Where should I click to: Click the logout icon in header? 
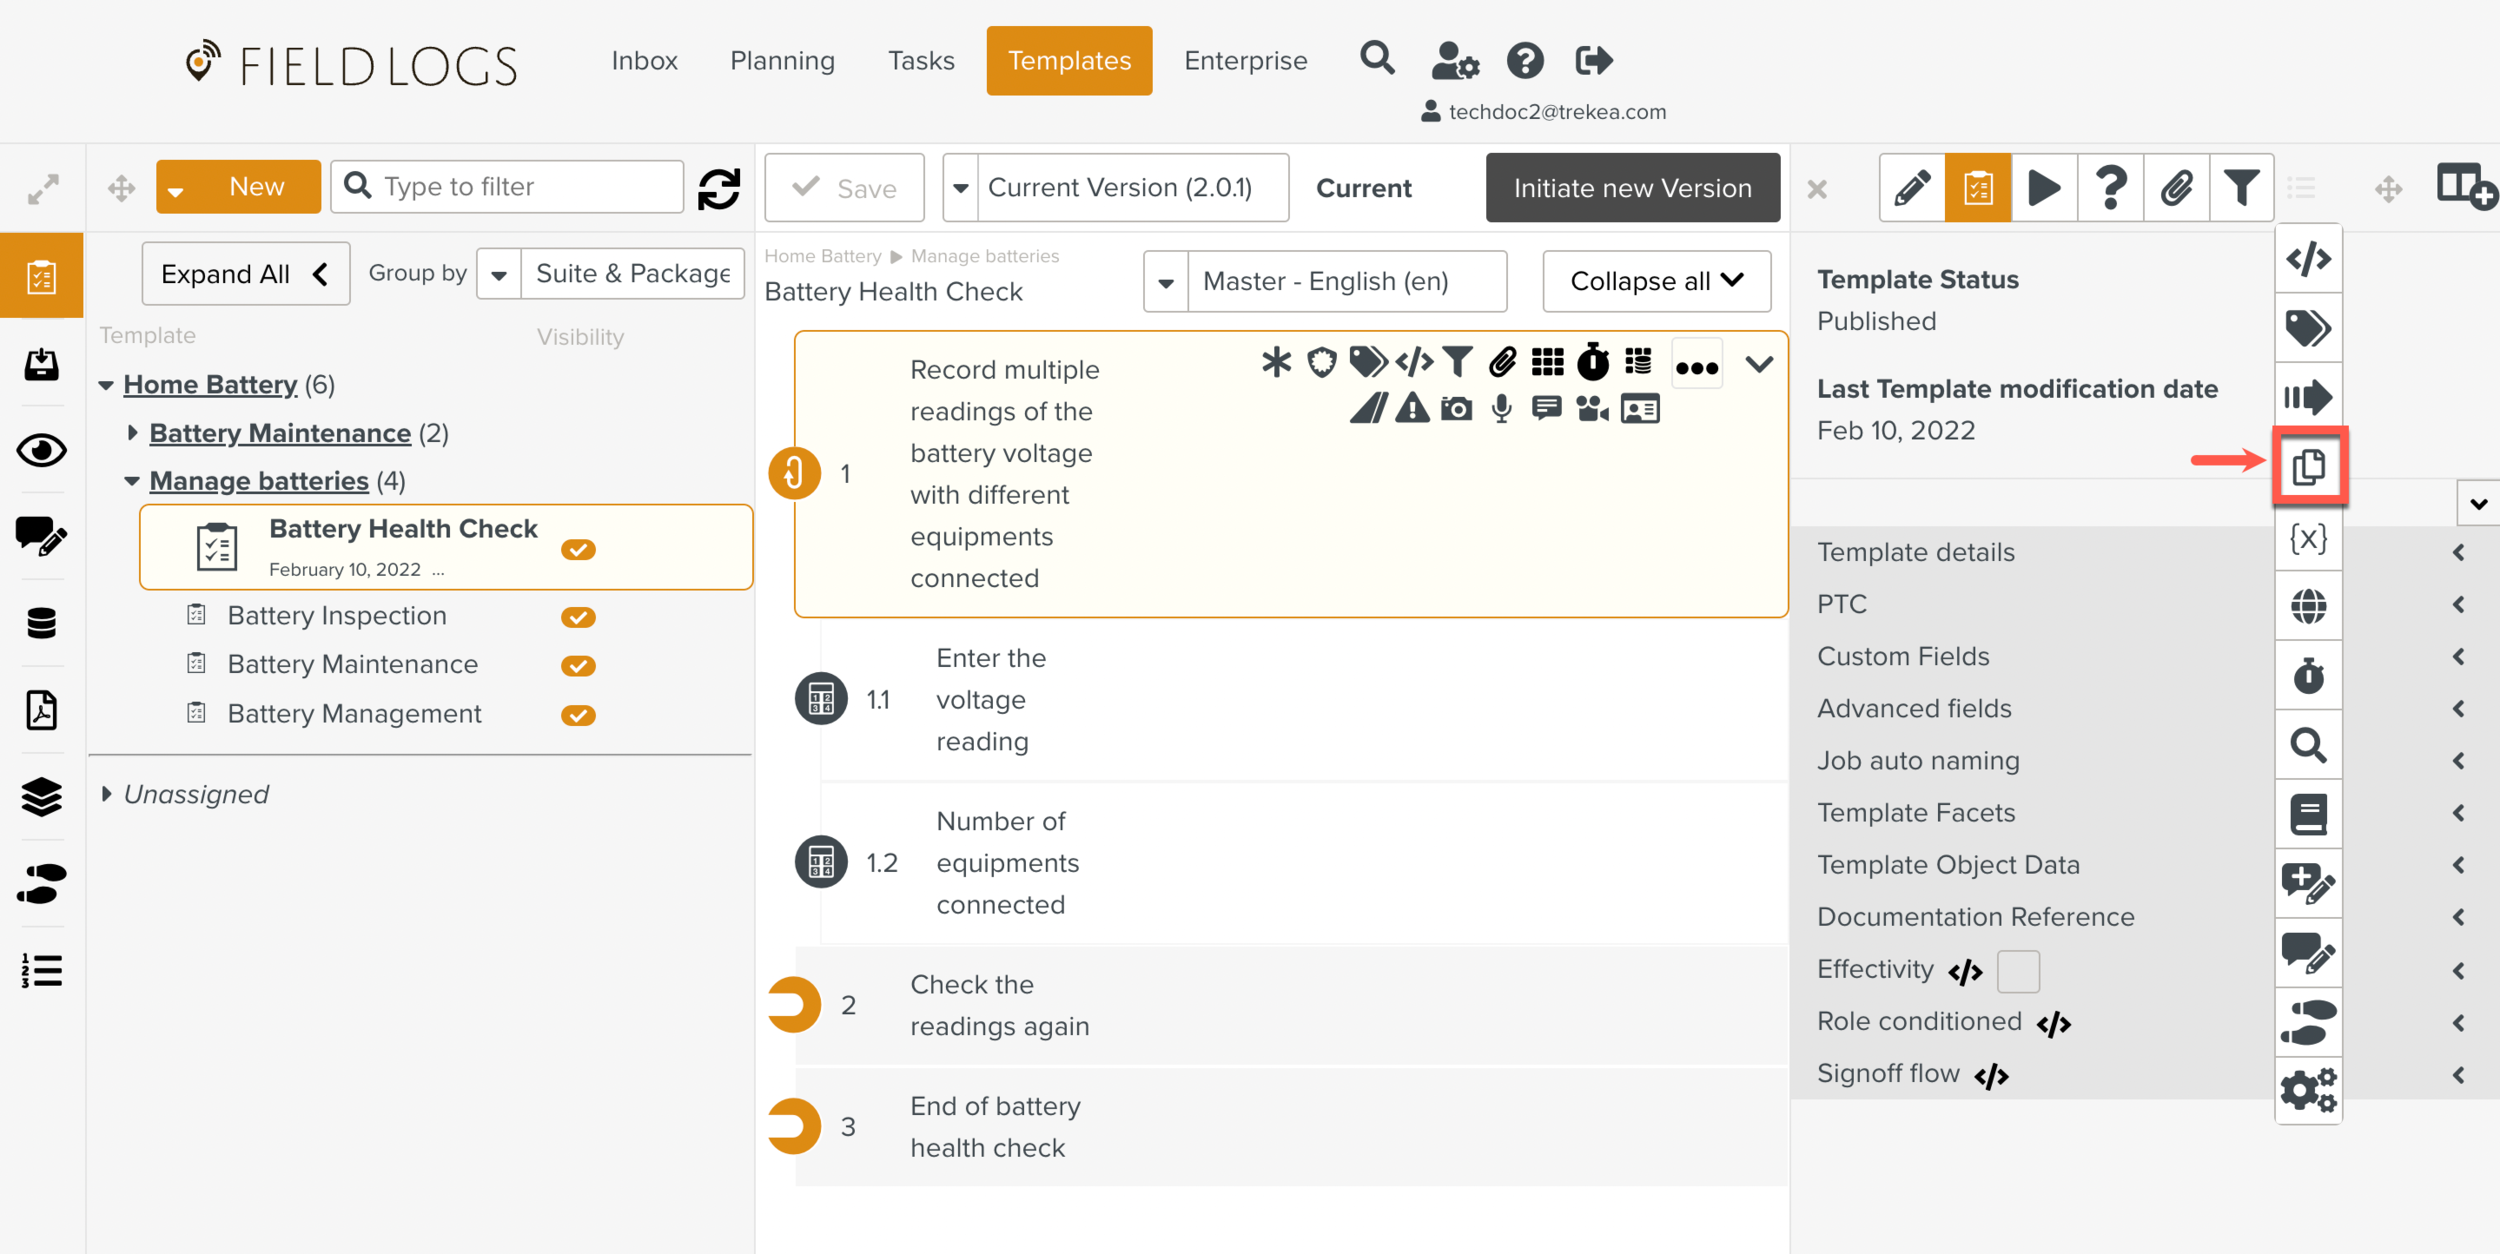coord(1594,61)
